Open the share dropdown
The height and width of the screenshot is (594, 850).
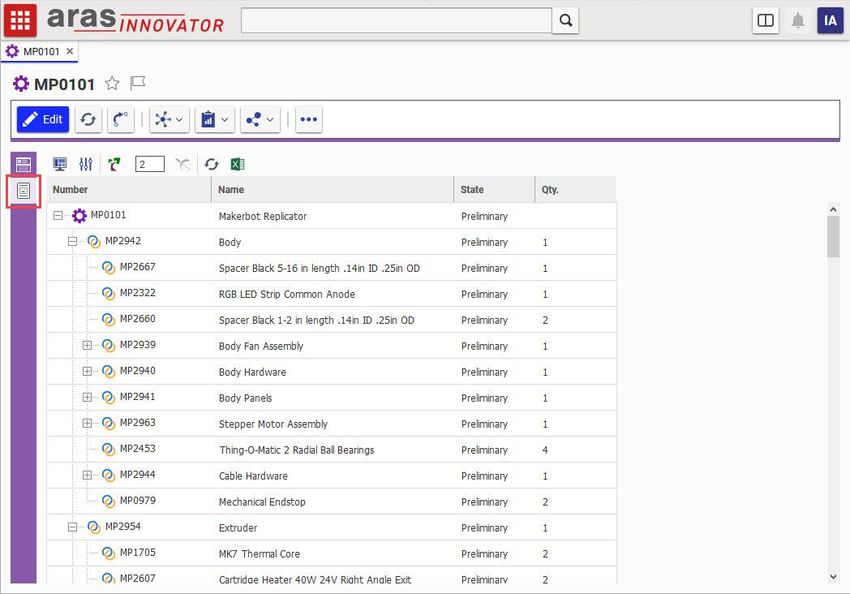point(260,119)
